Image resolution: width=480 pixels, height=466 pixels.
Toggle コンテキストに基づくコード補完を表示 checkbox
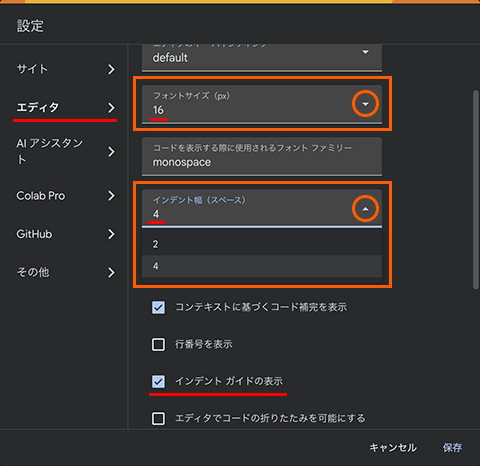pyautogui.click(x=158, y=307)
